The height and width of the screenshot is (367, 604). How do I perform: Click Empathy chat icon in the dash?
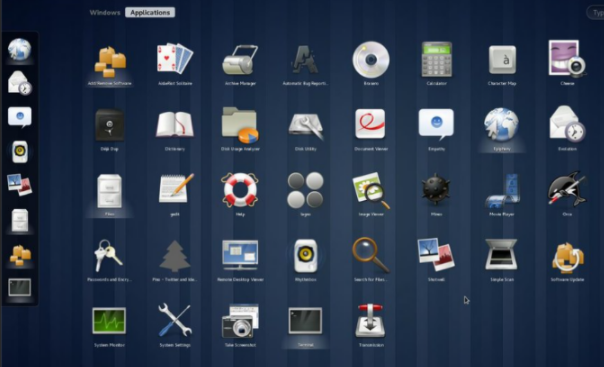click(x=20, y=117)
